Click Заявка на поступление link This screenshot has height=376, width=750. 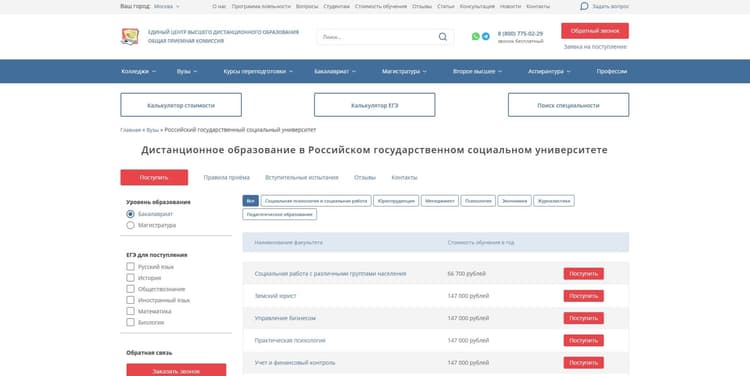595,47
